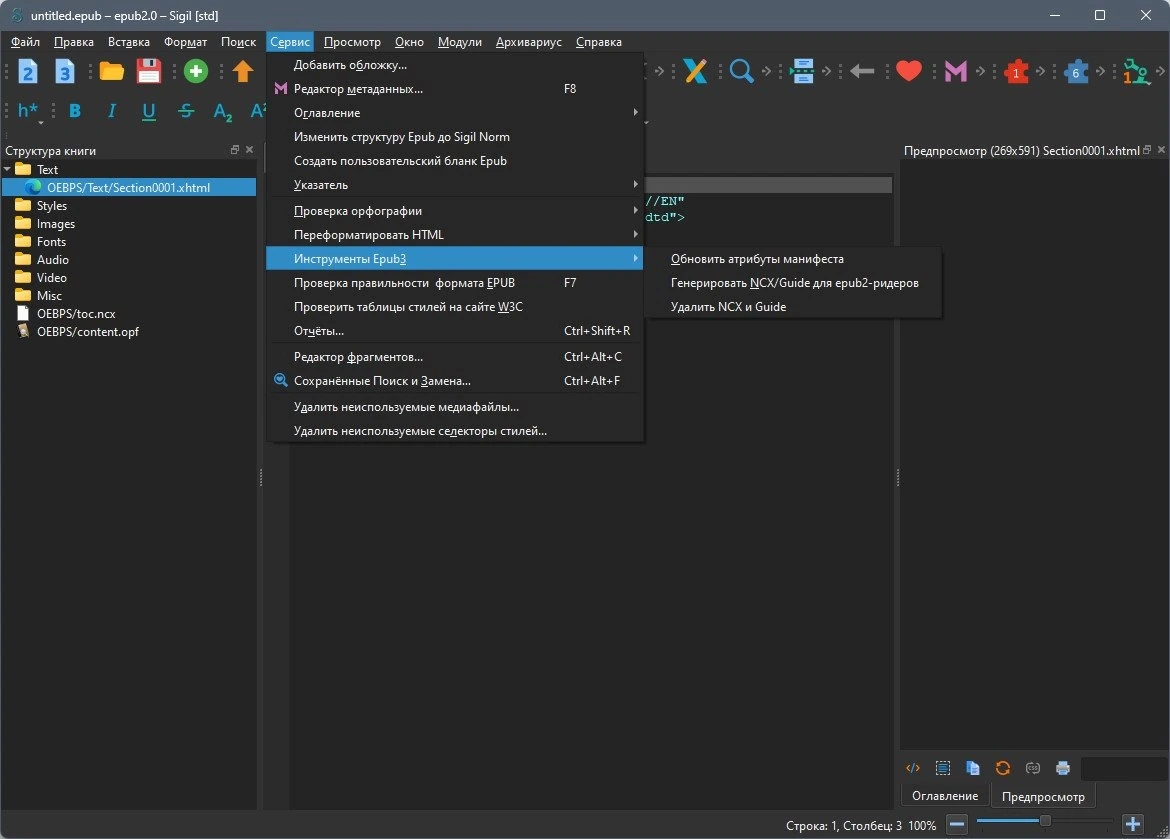Click the X pencil toolbar icon
Image resolution: width=1170 pixels, height=839 pixels.
click(695, 72)
